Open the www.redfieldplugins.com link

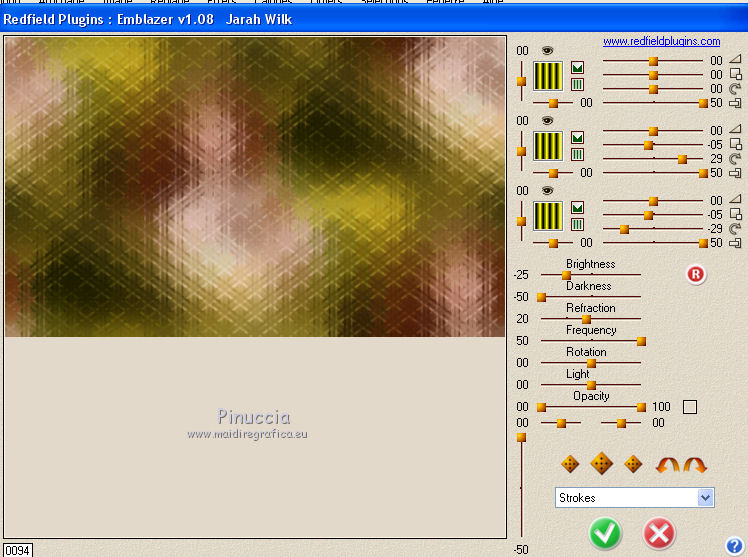662,41
